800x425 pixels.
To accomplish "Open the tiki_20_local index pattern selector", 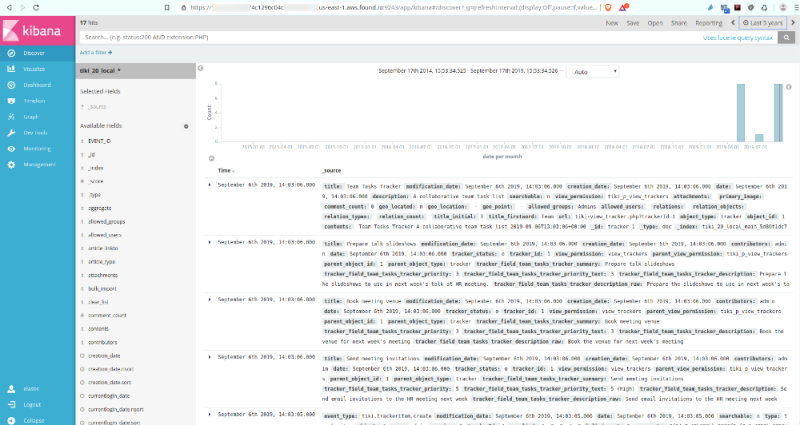I will [136, 71].
